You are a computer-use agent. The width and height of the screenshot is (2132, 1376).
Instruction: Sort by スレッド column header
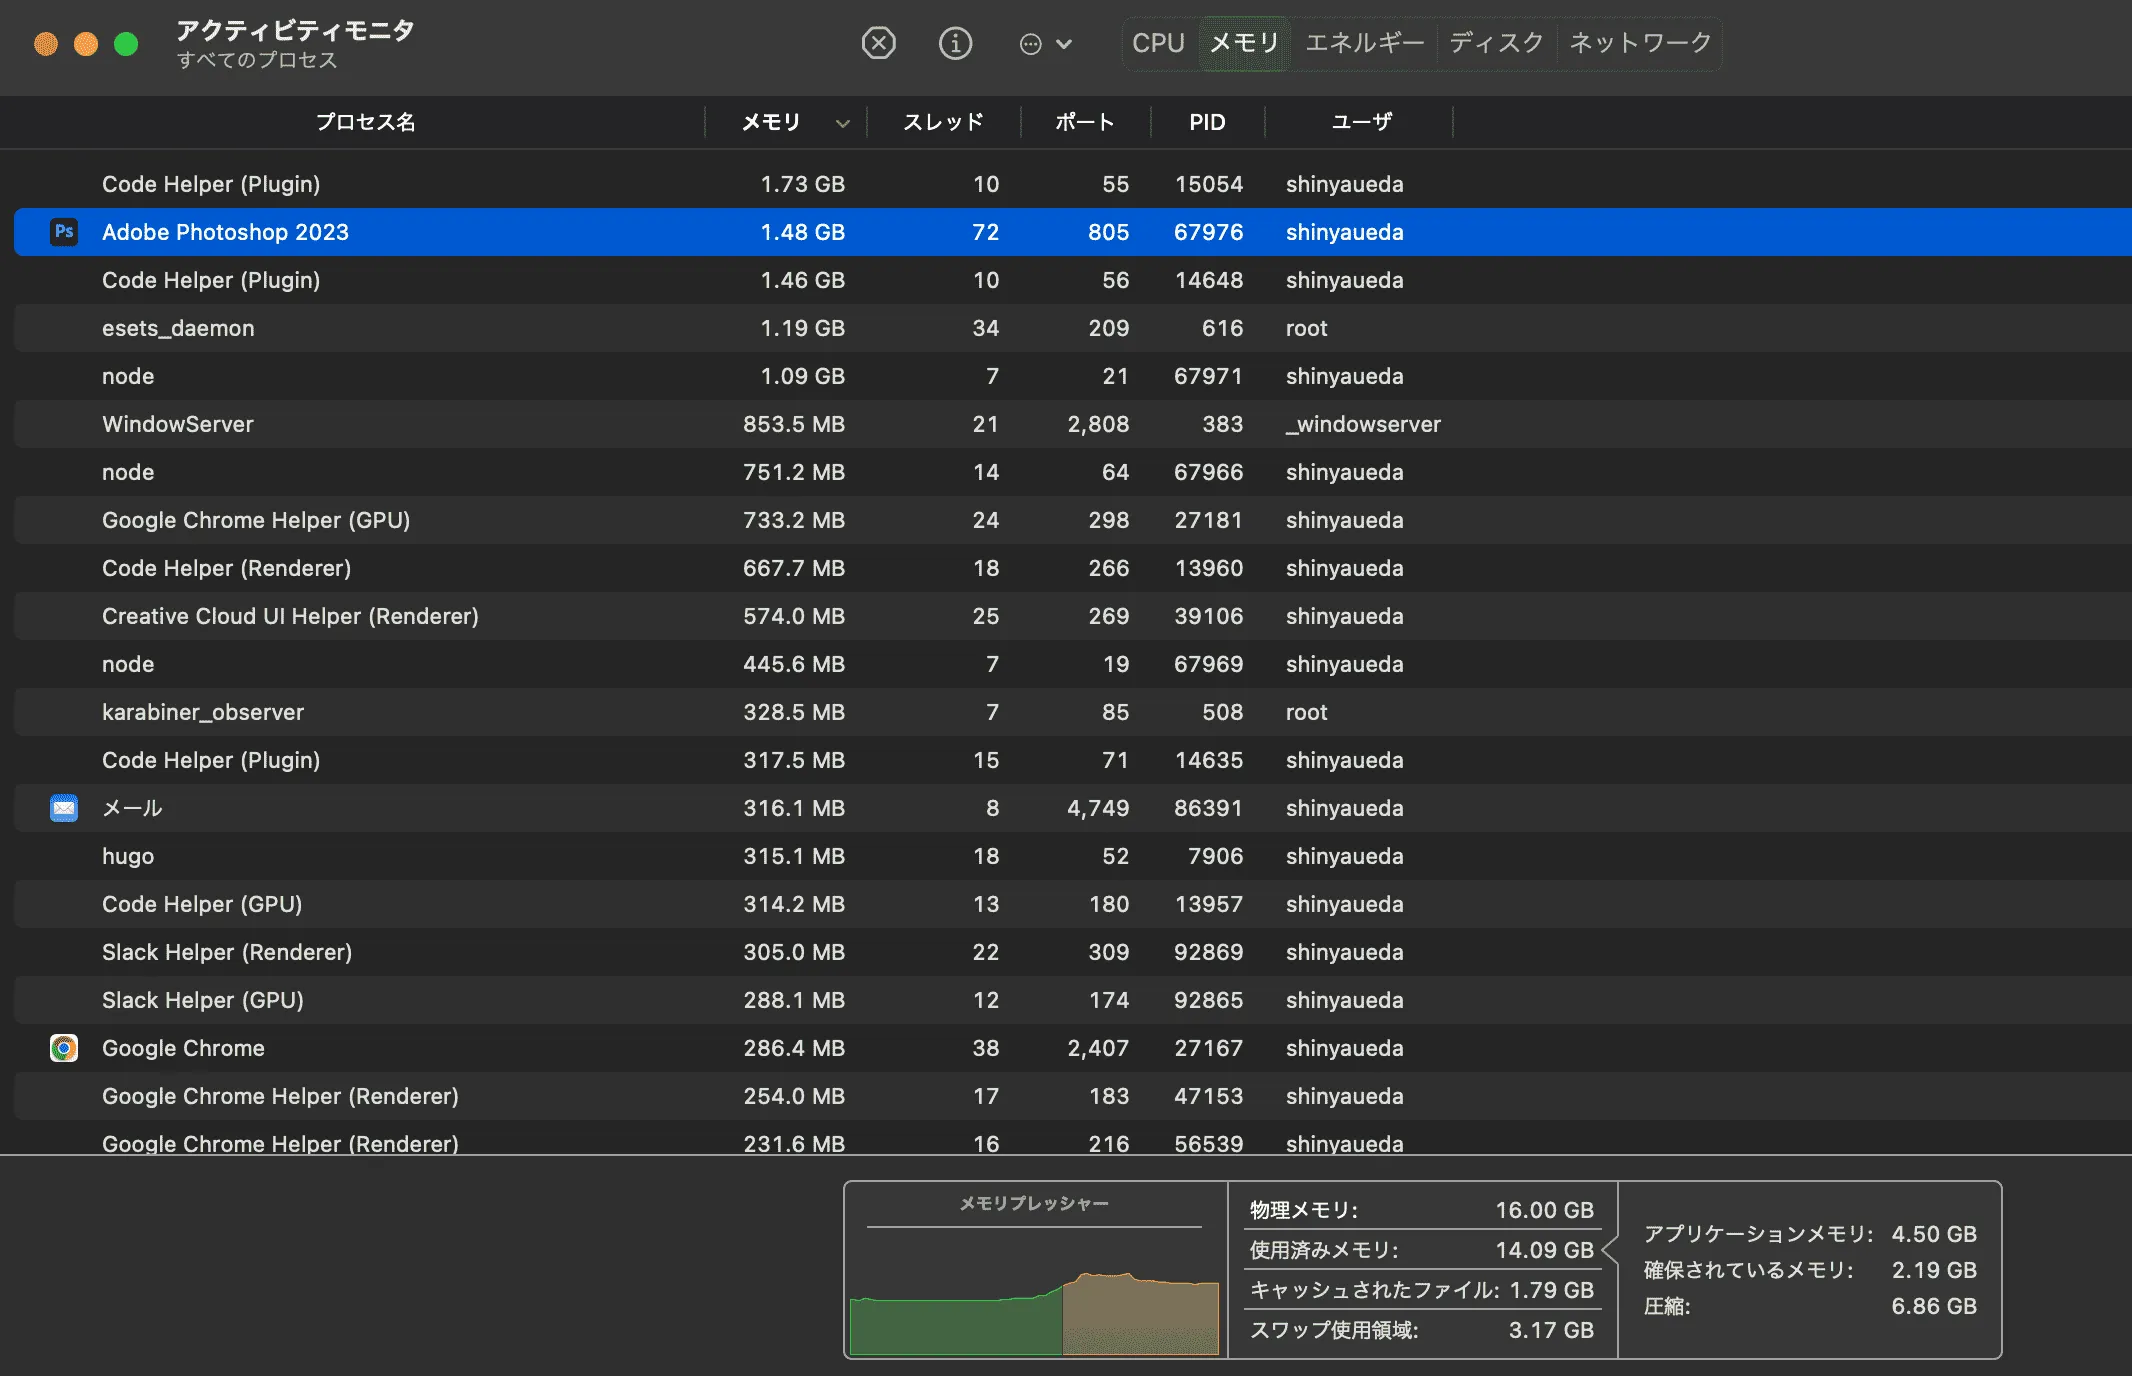tap(942, 122)
